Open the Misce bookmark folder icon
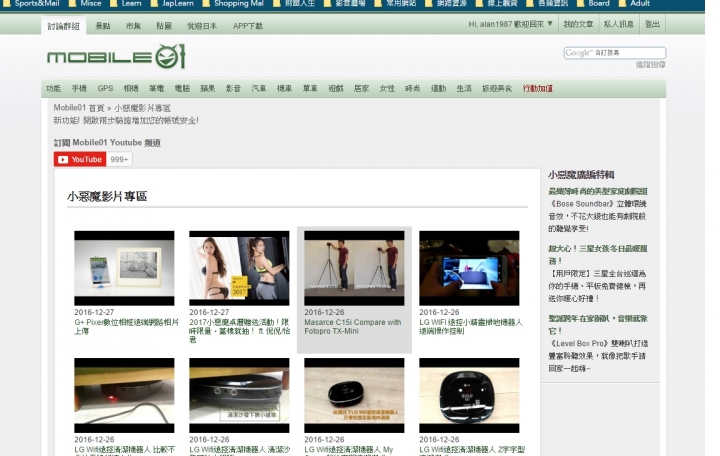 (73, 4)
